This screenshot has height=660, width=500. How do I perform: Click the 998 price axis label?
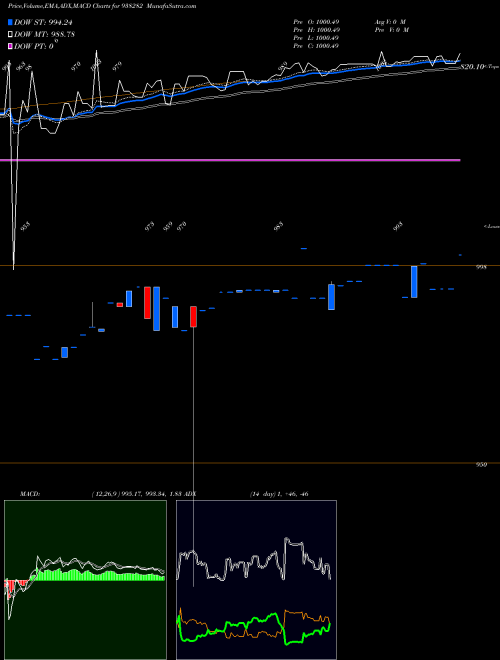click(x=481, y=267)
